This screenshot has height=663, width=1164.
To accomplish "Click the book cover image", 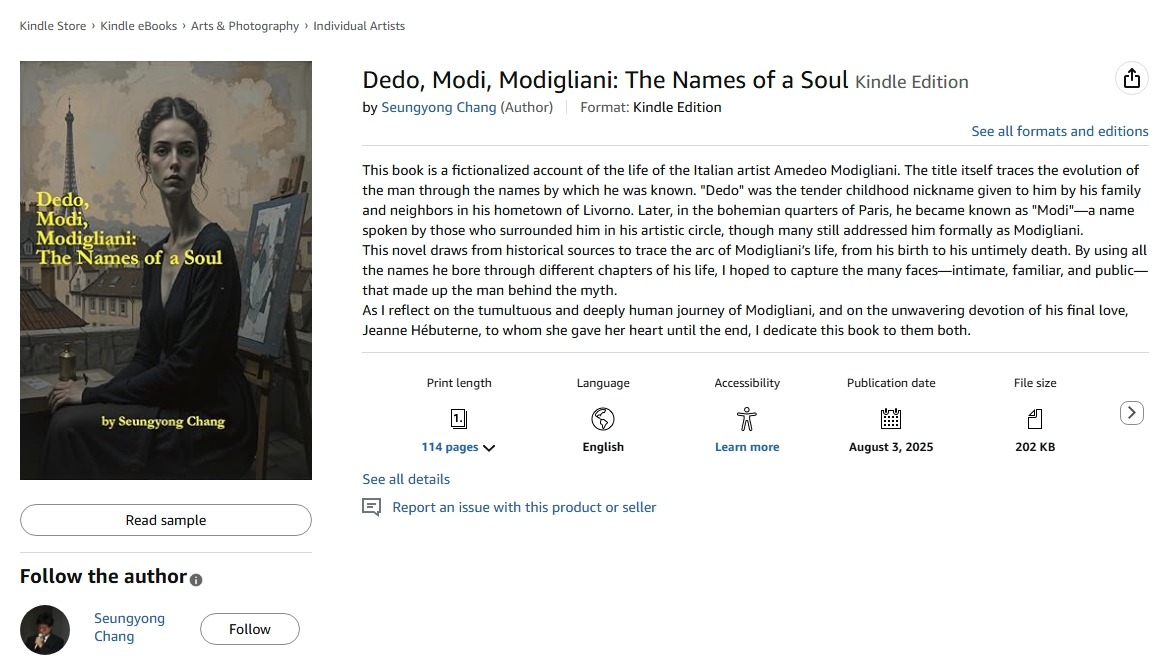I will tap(166, 270).
